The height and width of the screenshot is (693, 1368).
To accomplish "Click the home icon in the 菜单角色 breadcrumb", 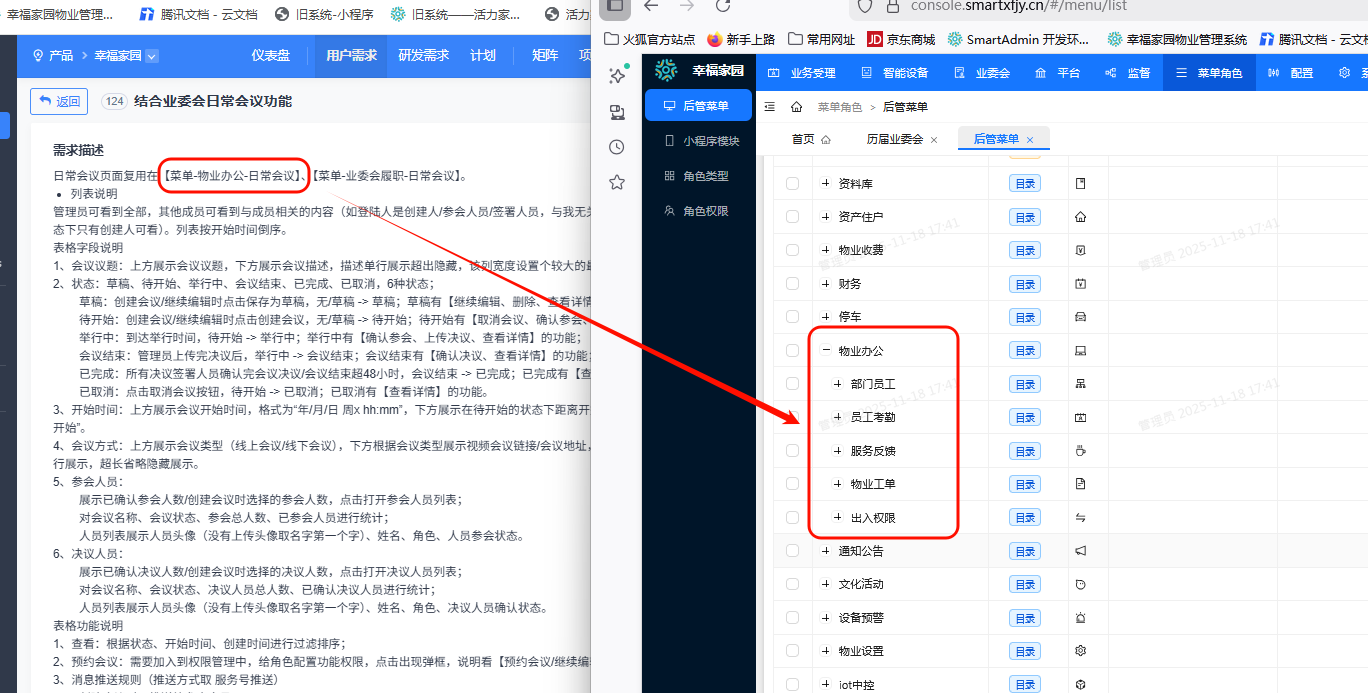I will (796, 106).
